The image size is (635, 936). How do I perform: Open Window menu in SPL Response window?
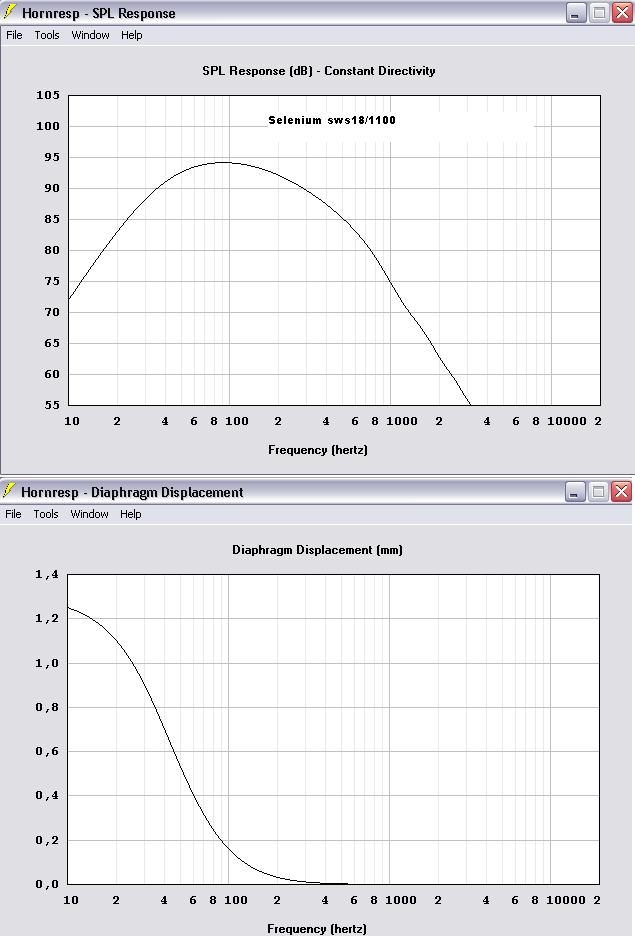(90, 35)
